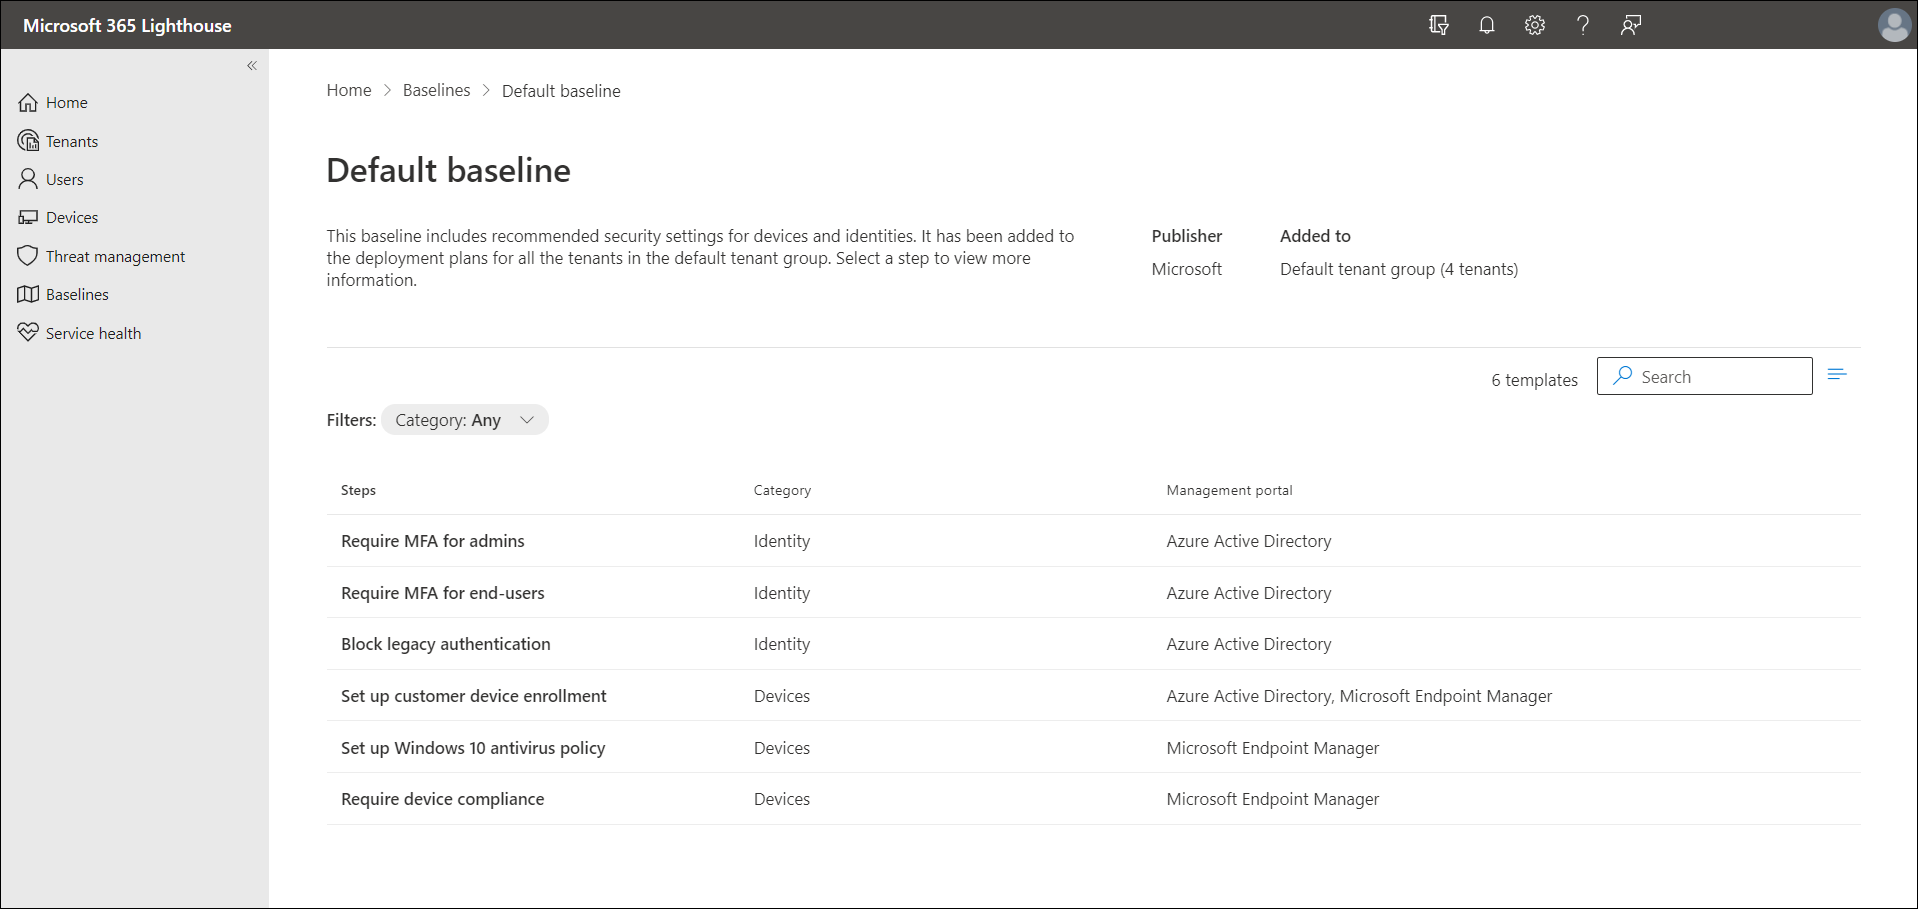Viewport: 1918px width, 909px height.
Task: Open the list view options icon
Action: (1837, 375)
